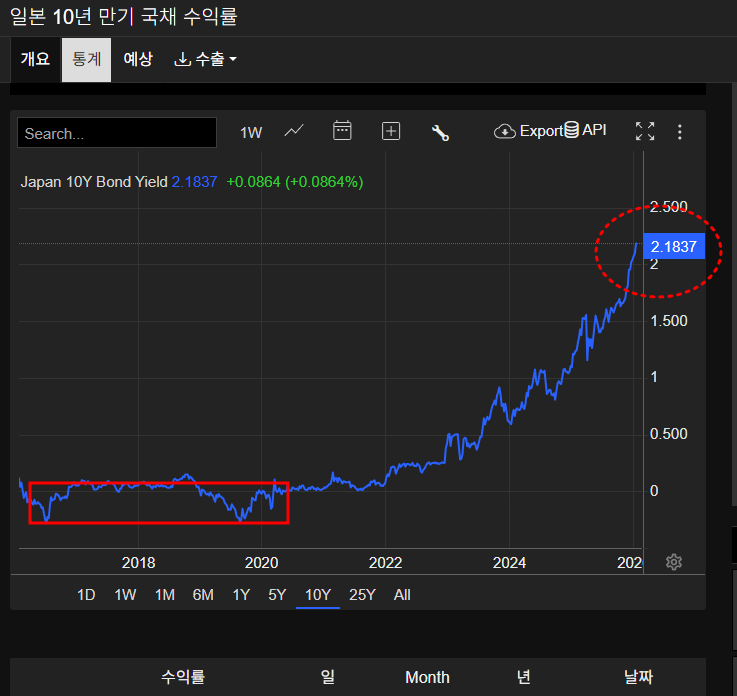Screen dimensions: 737x696
Task: Open the 1W interval dropdown
Action: (x=251, y=132)
